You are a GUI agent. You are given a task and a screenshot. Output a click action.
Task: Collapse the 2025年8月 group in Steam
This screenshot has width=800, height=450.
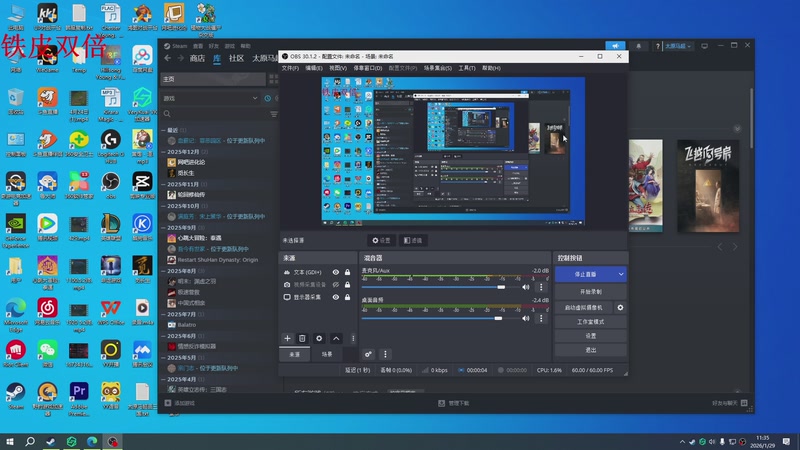(x=163, y=271)
